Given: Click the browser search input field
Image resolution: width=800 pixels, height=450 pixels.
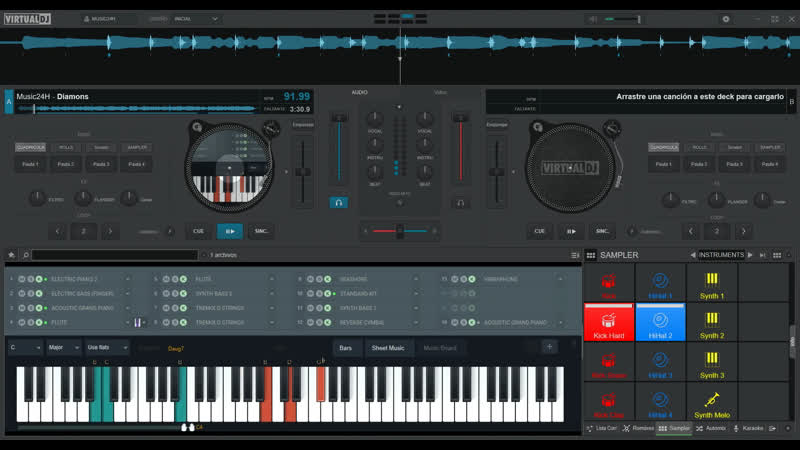Looking at the screenshot, I should [x=115, y=255].
